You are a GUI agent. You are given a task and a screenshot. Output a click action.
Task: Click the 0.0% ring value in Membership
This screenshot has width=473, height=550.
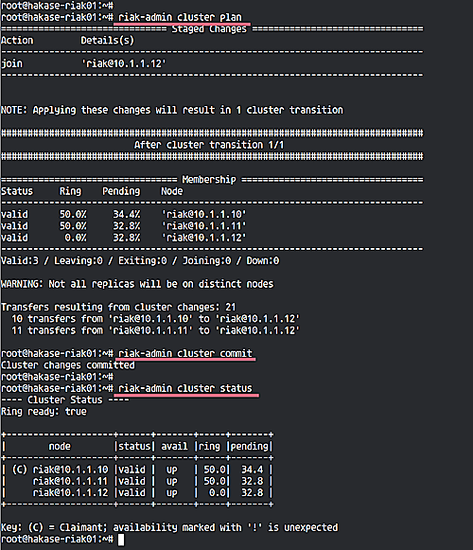click(75, 238)
